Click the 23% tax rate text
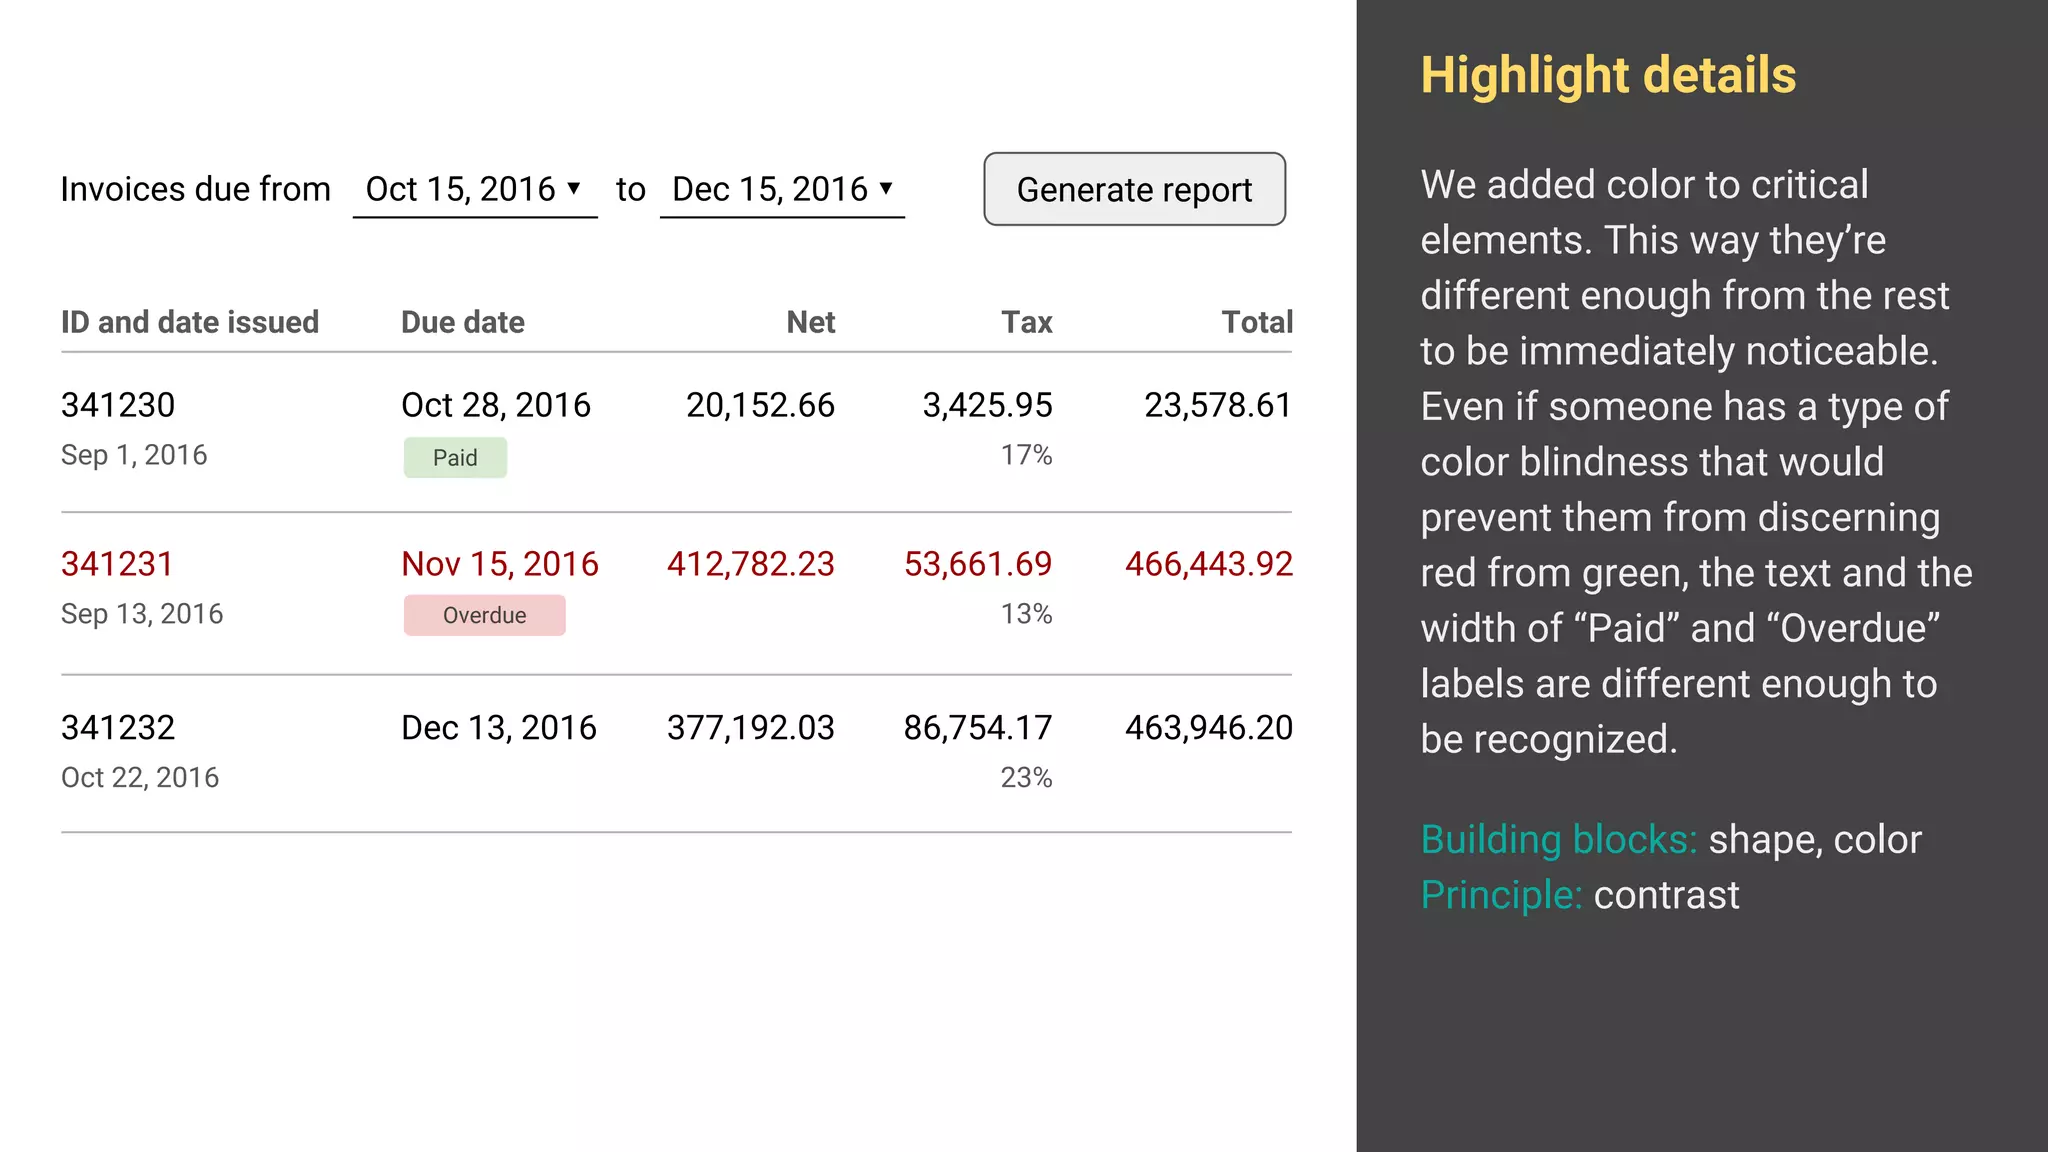Image resolution: width=2048 pixels, height=1152 pixels. click(x=1026, y=778)
